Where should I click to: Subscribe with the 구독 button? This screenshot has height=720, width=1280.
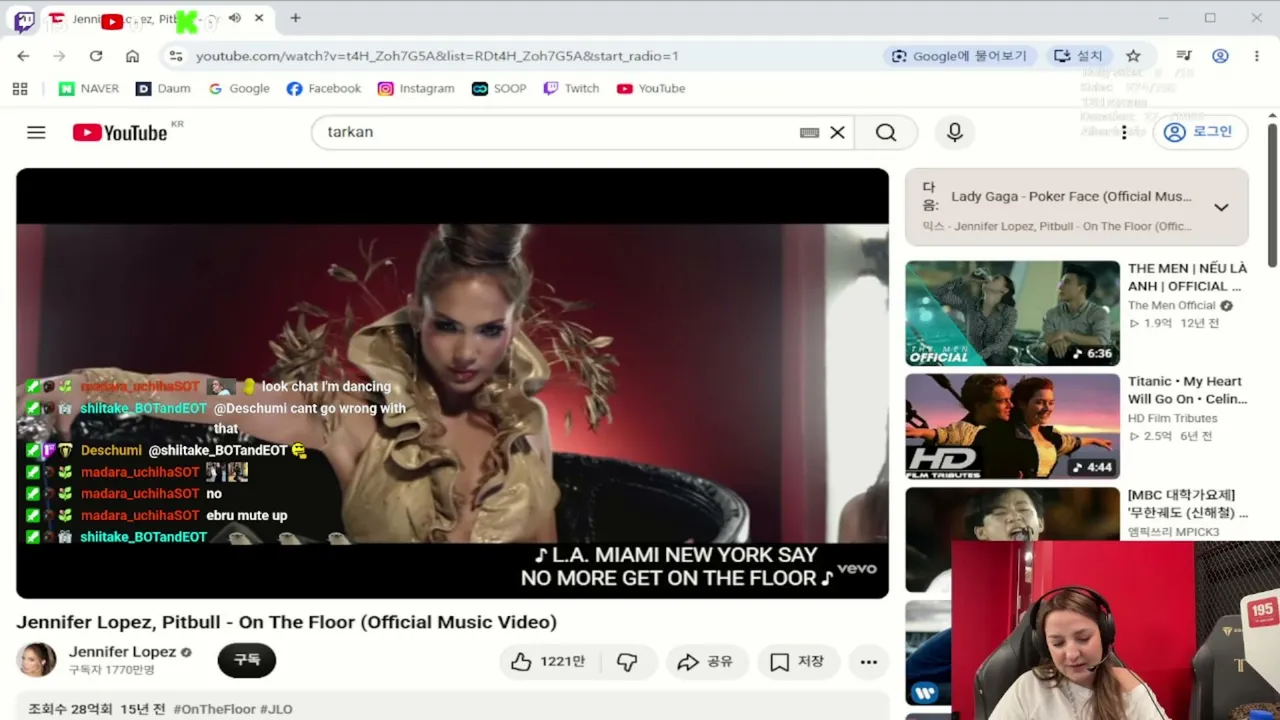[x=247, y=660]
